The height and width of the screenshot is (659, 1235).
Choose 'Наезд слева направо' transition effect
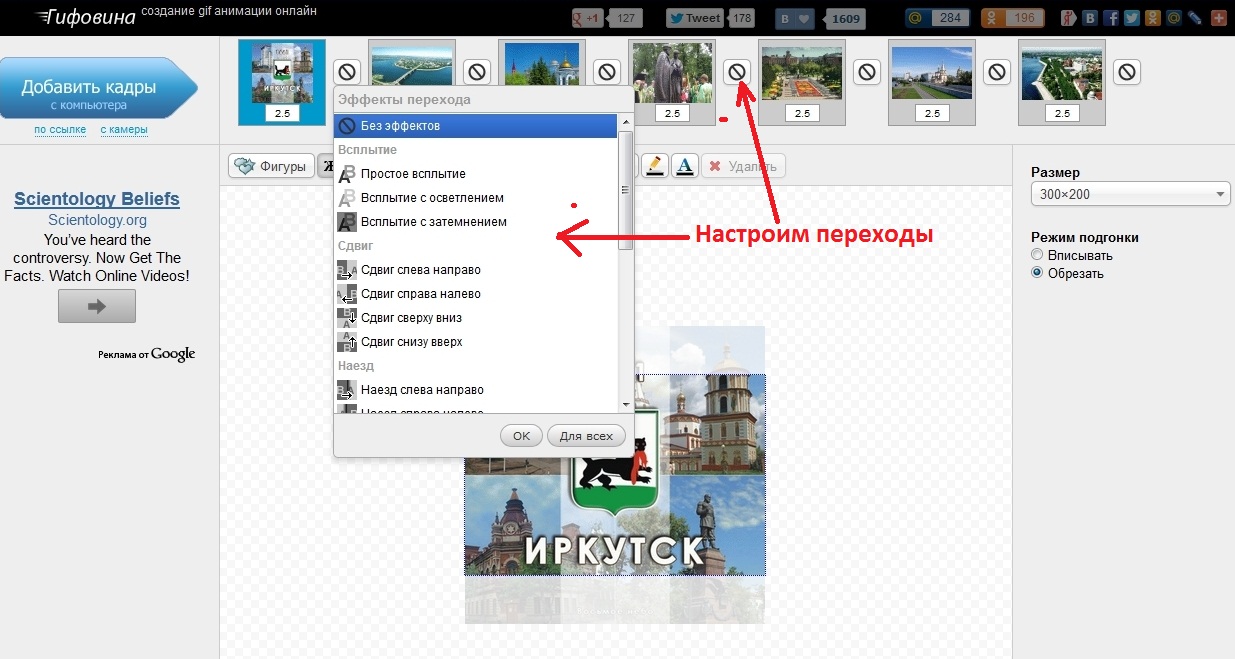pos(476,390)
